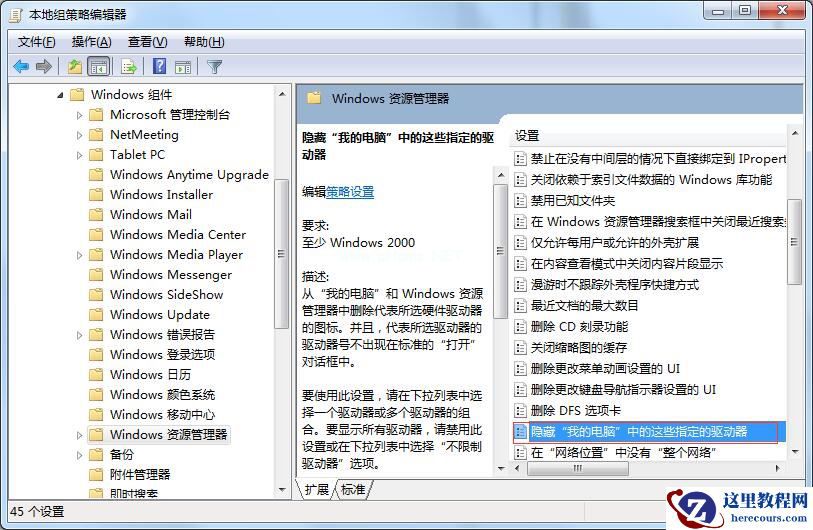The height and width of the screenshot is (530, 813).
Task: Open the 帮助(H) menu
Action: 204,42
